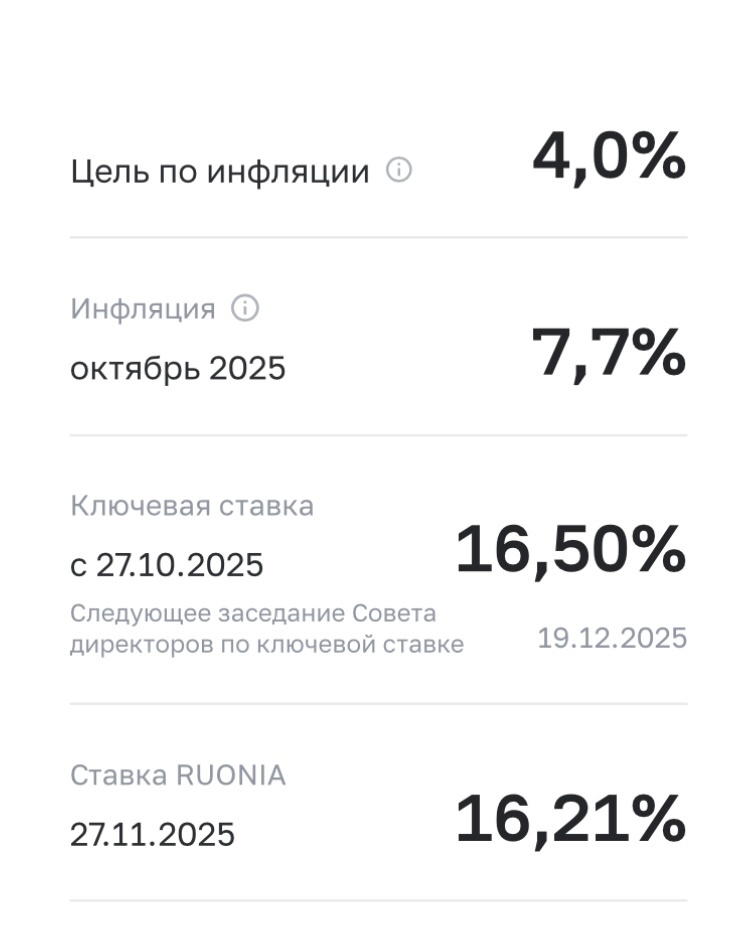This screenshot has height=926, width=753.
Task: Click divider line below next meeting row
Action: (378, 703)
